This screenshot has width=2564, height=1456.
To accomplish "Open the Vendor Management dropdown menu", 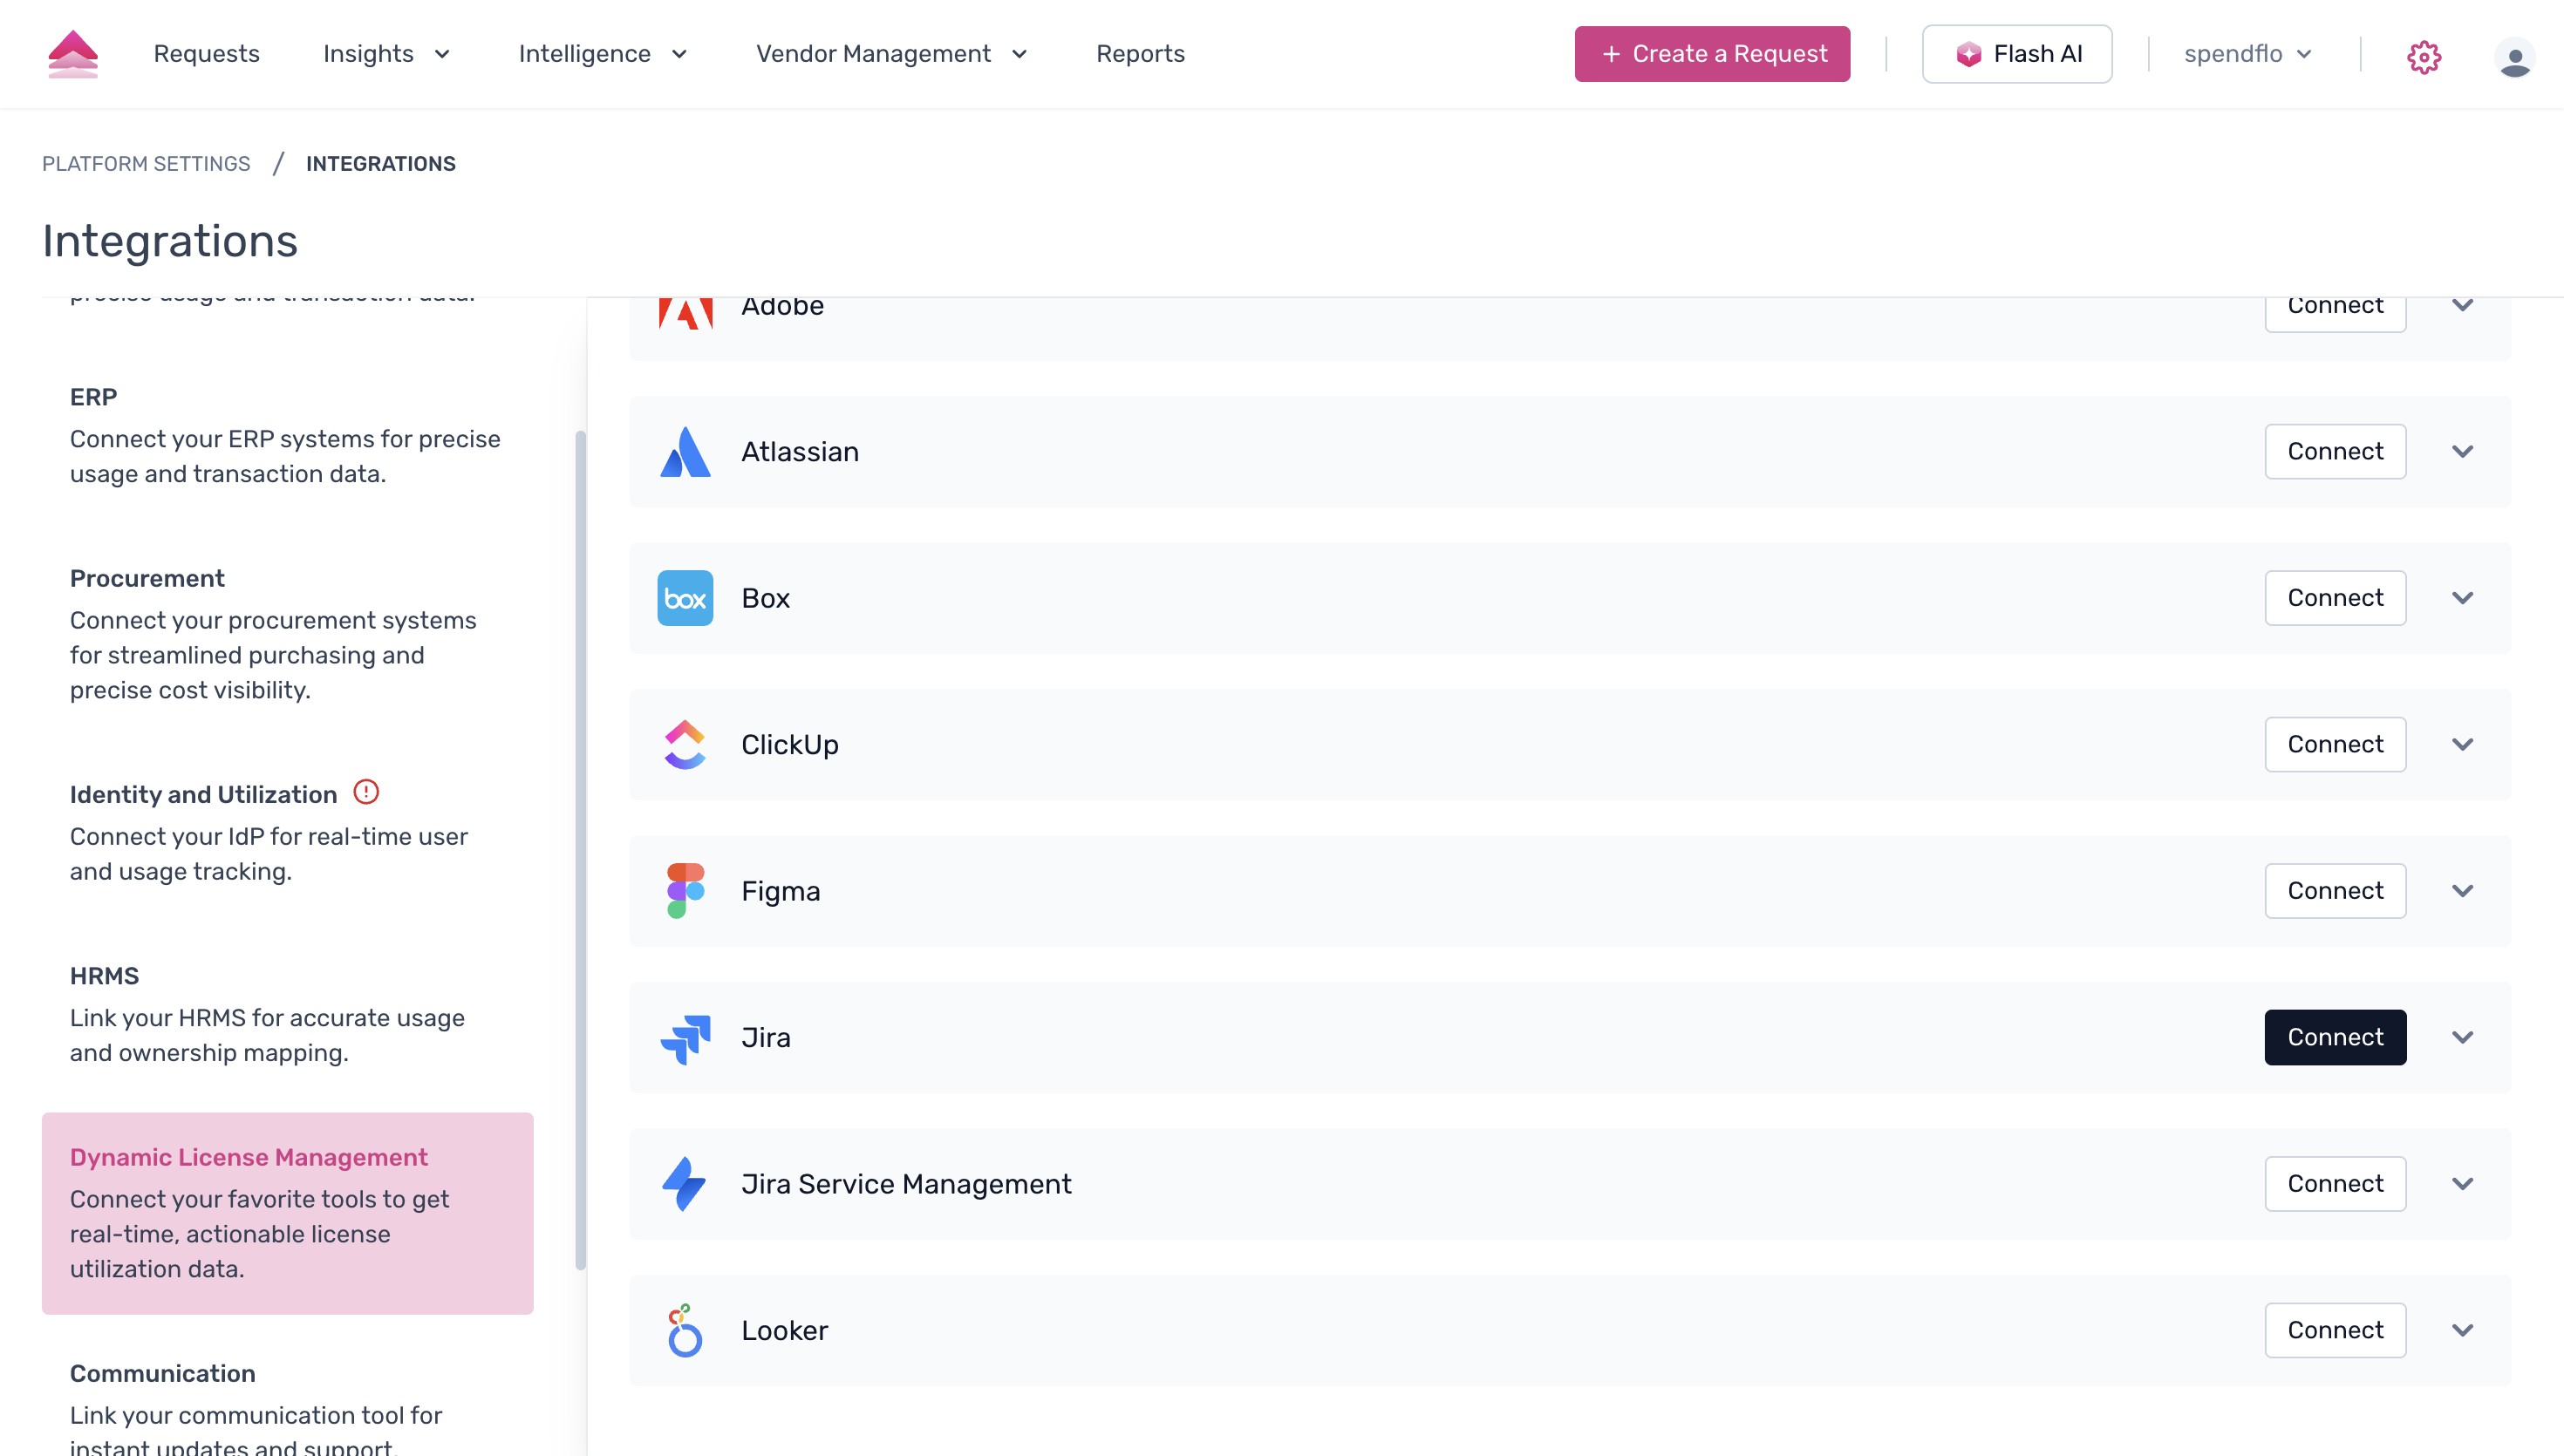I will click(x=891, y=54).
